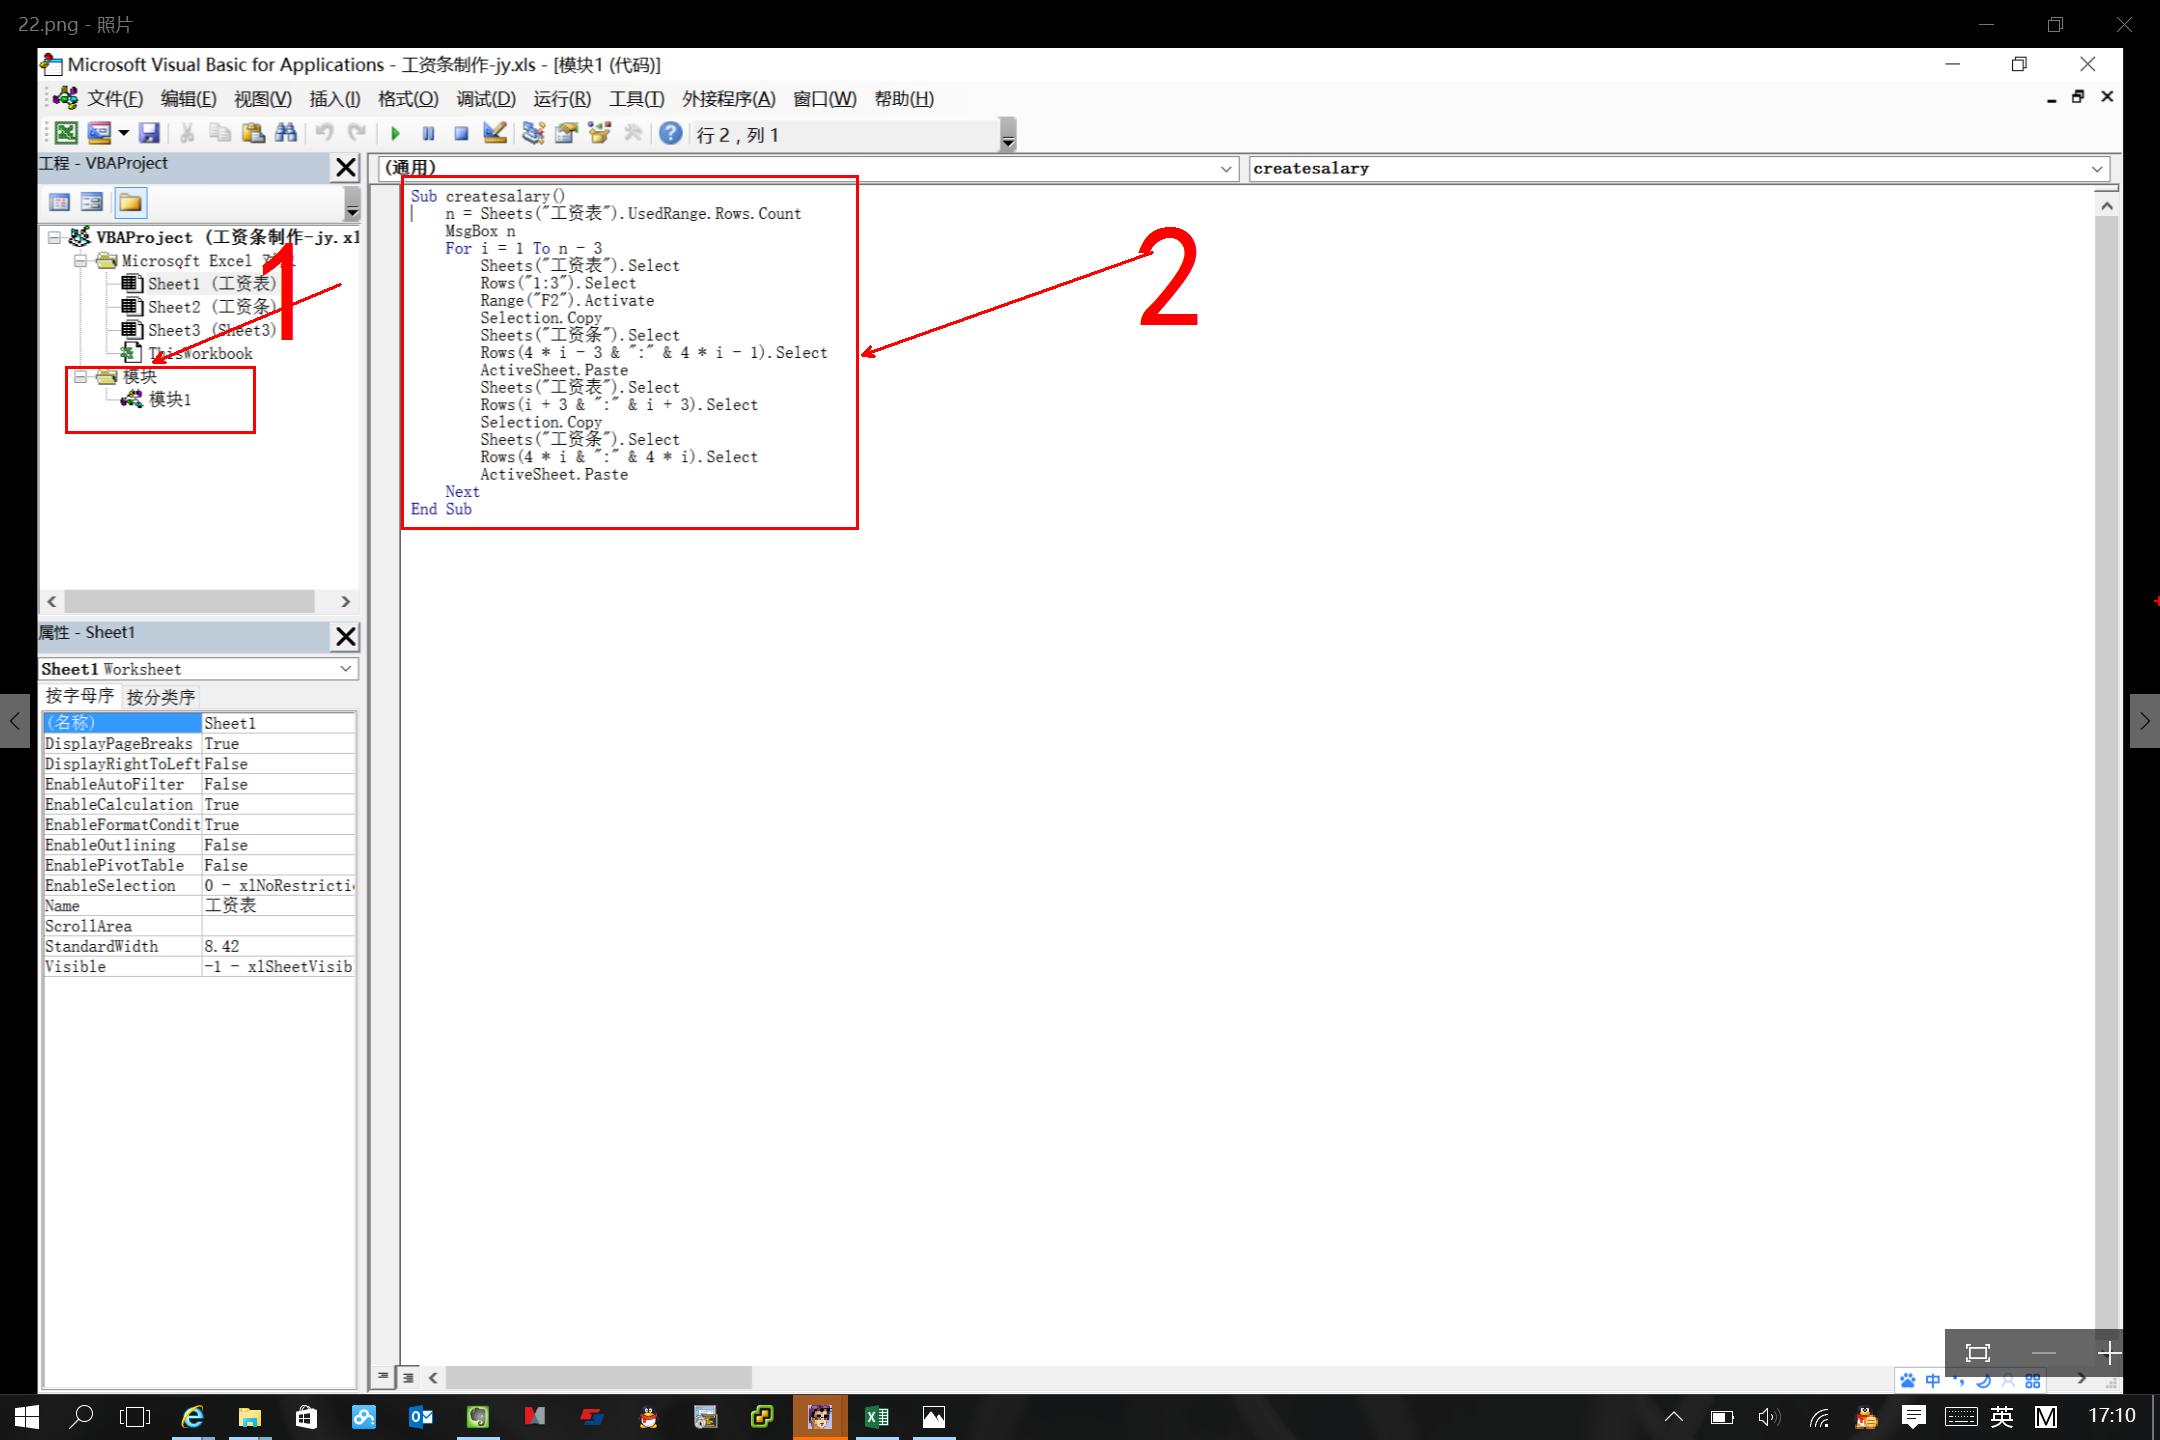Click the Find binoculars icon

286,134
